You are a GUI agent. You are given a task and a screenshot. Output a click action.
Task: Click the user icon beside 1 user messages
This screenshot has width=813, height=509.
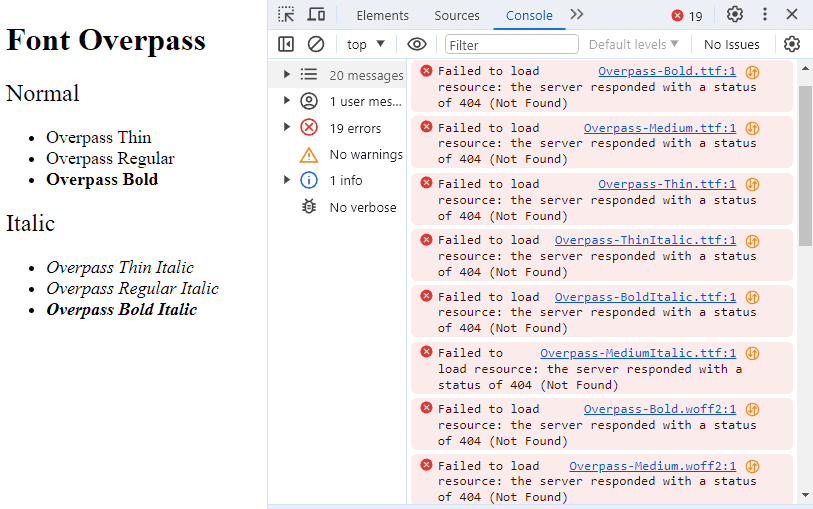point(309,101)
